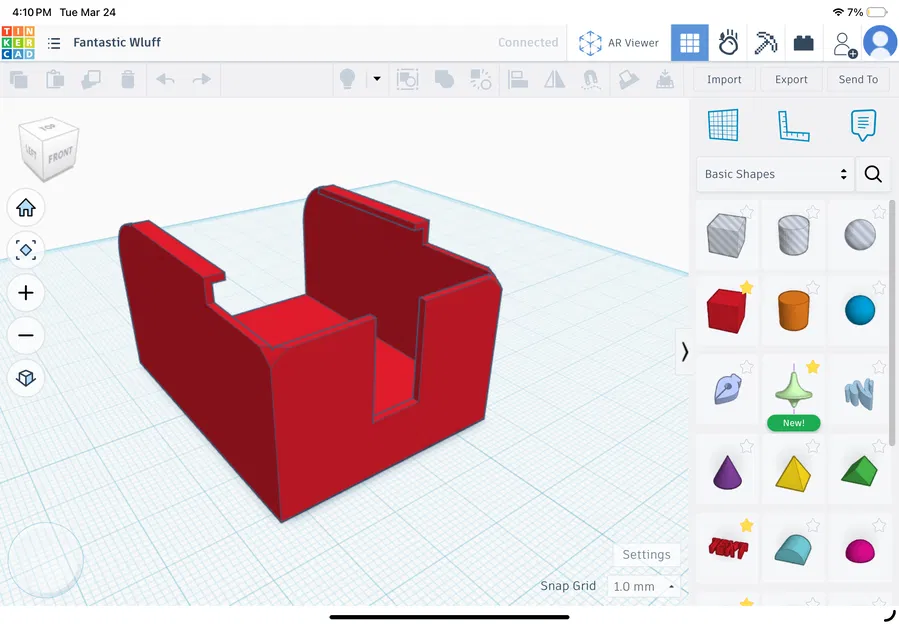Click the Ungroup tool icon
This screenshot has height=625, width=899.
pos(480,79)
